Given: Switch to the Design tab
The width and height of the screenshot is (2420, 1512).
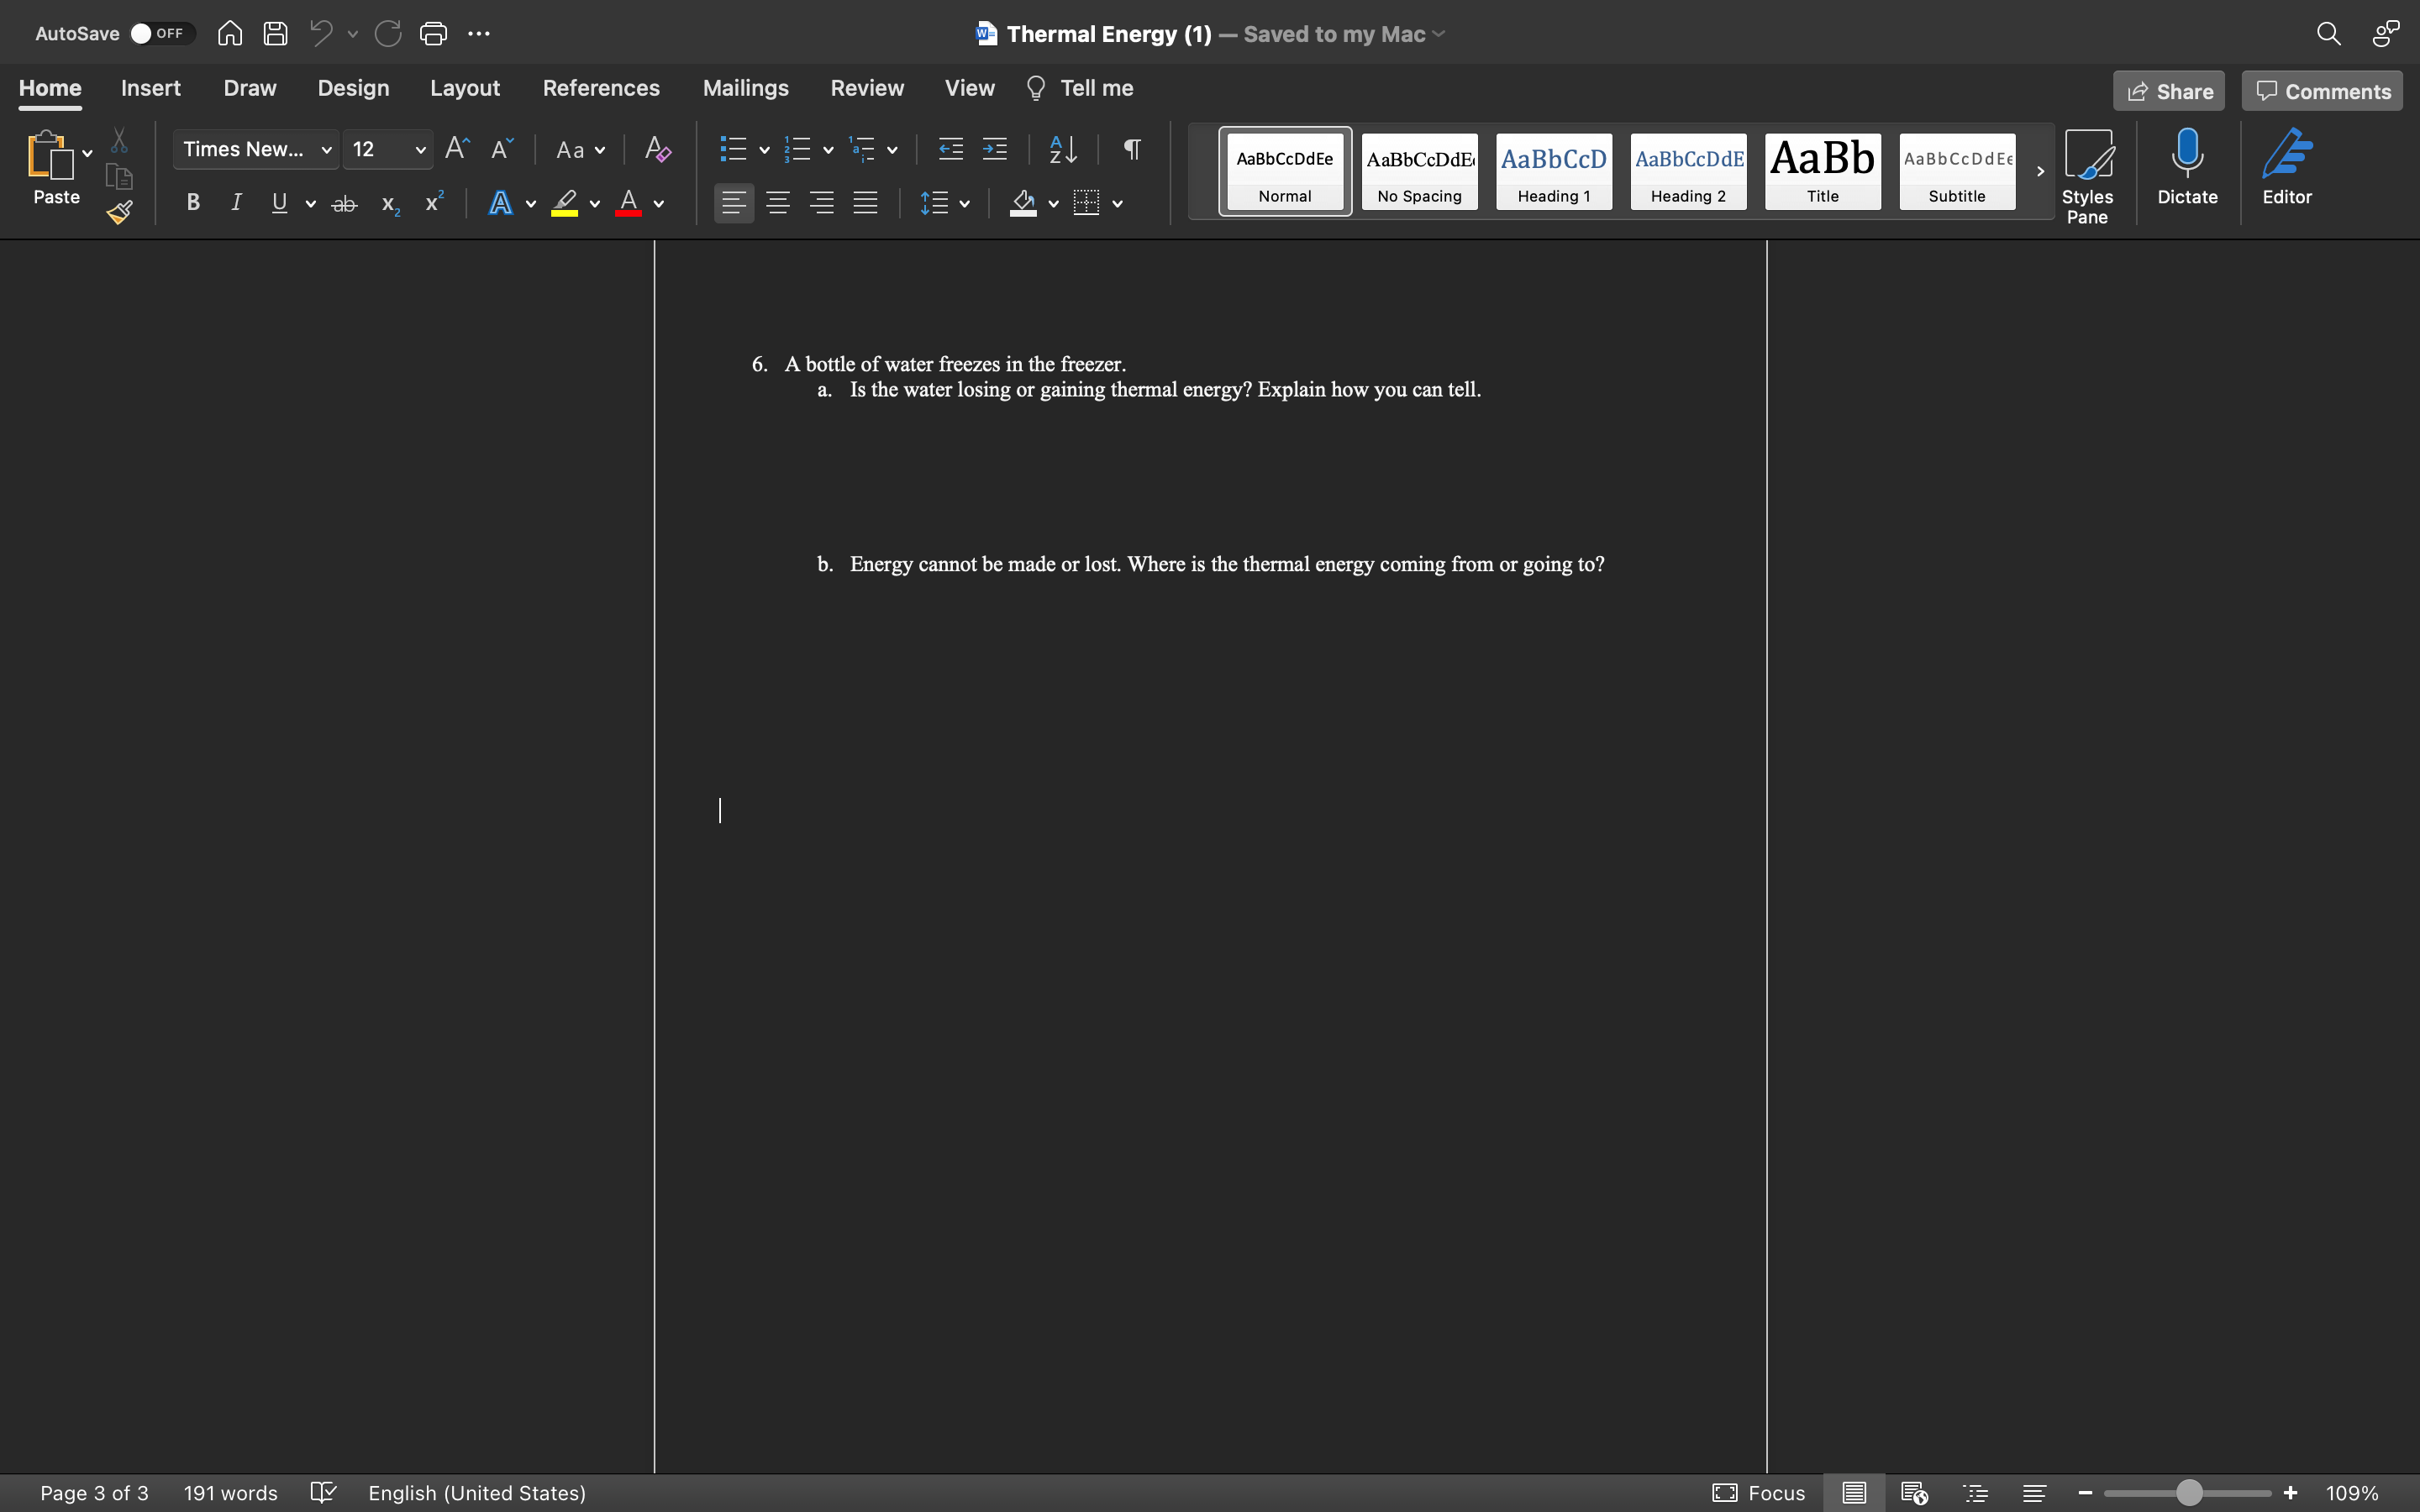Looking at the screenshot, I should tap(353, 88).
